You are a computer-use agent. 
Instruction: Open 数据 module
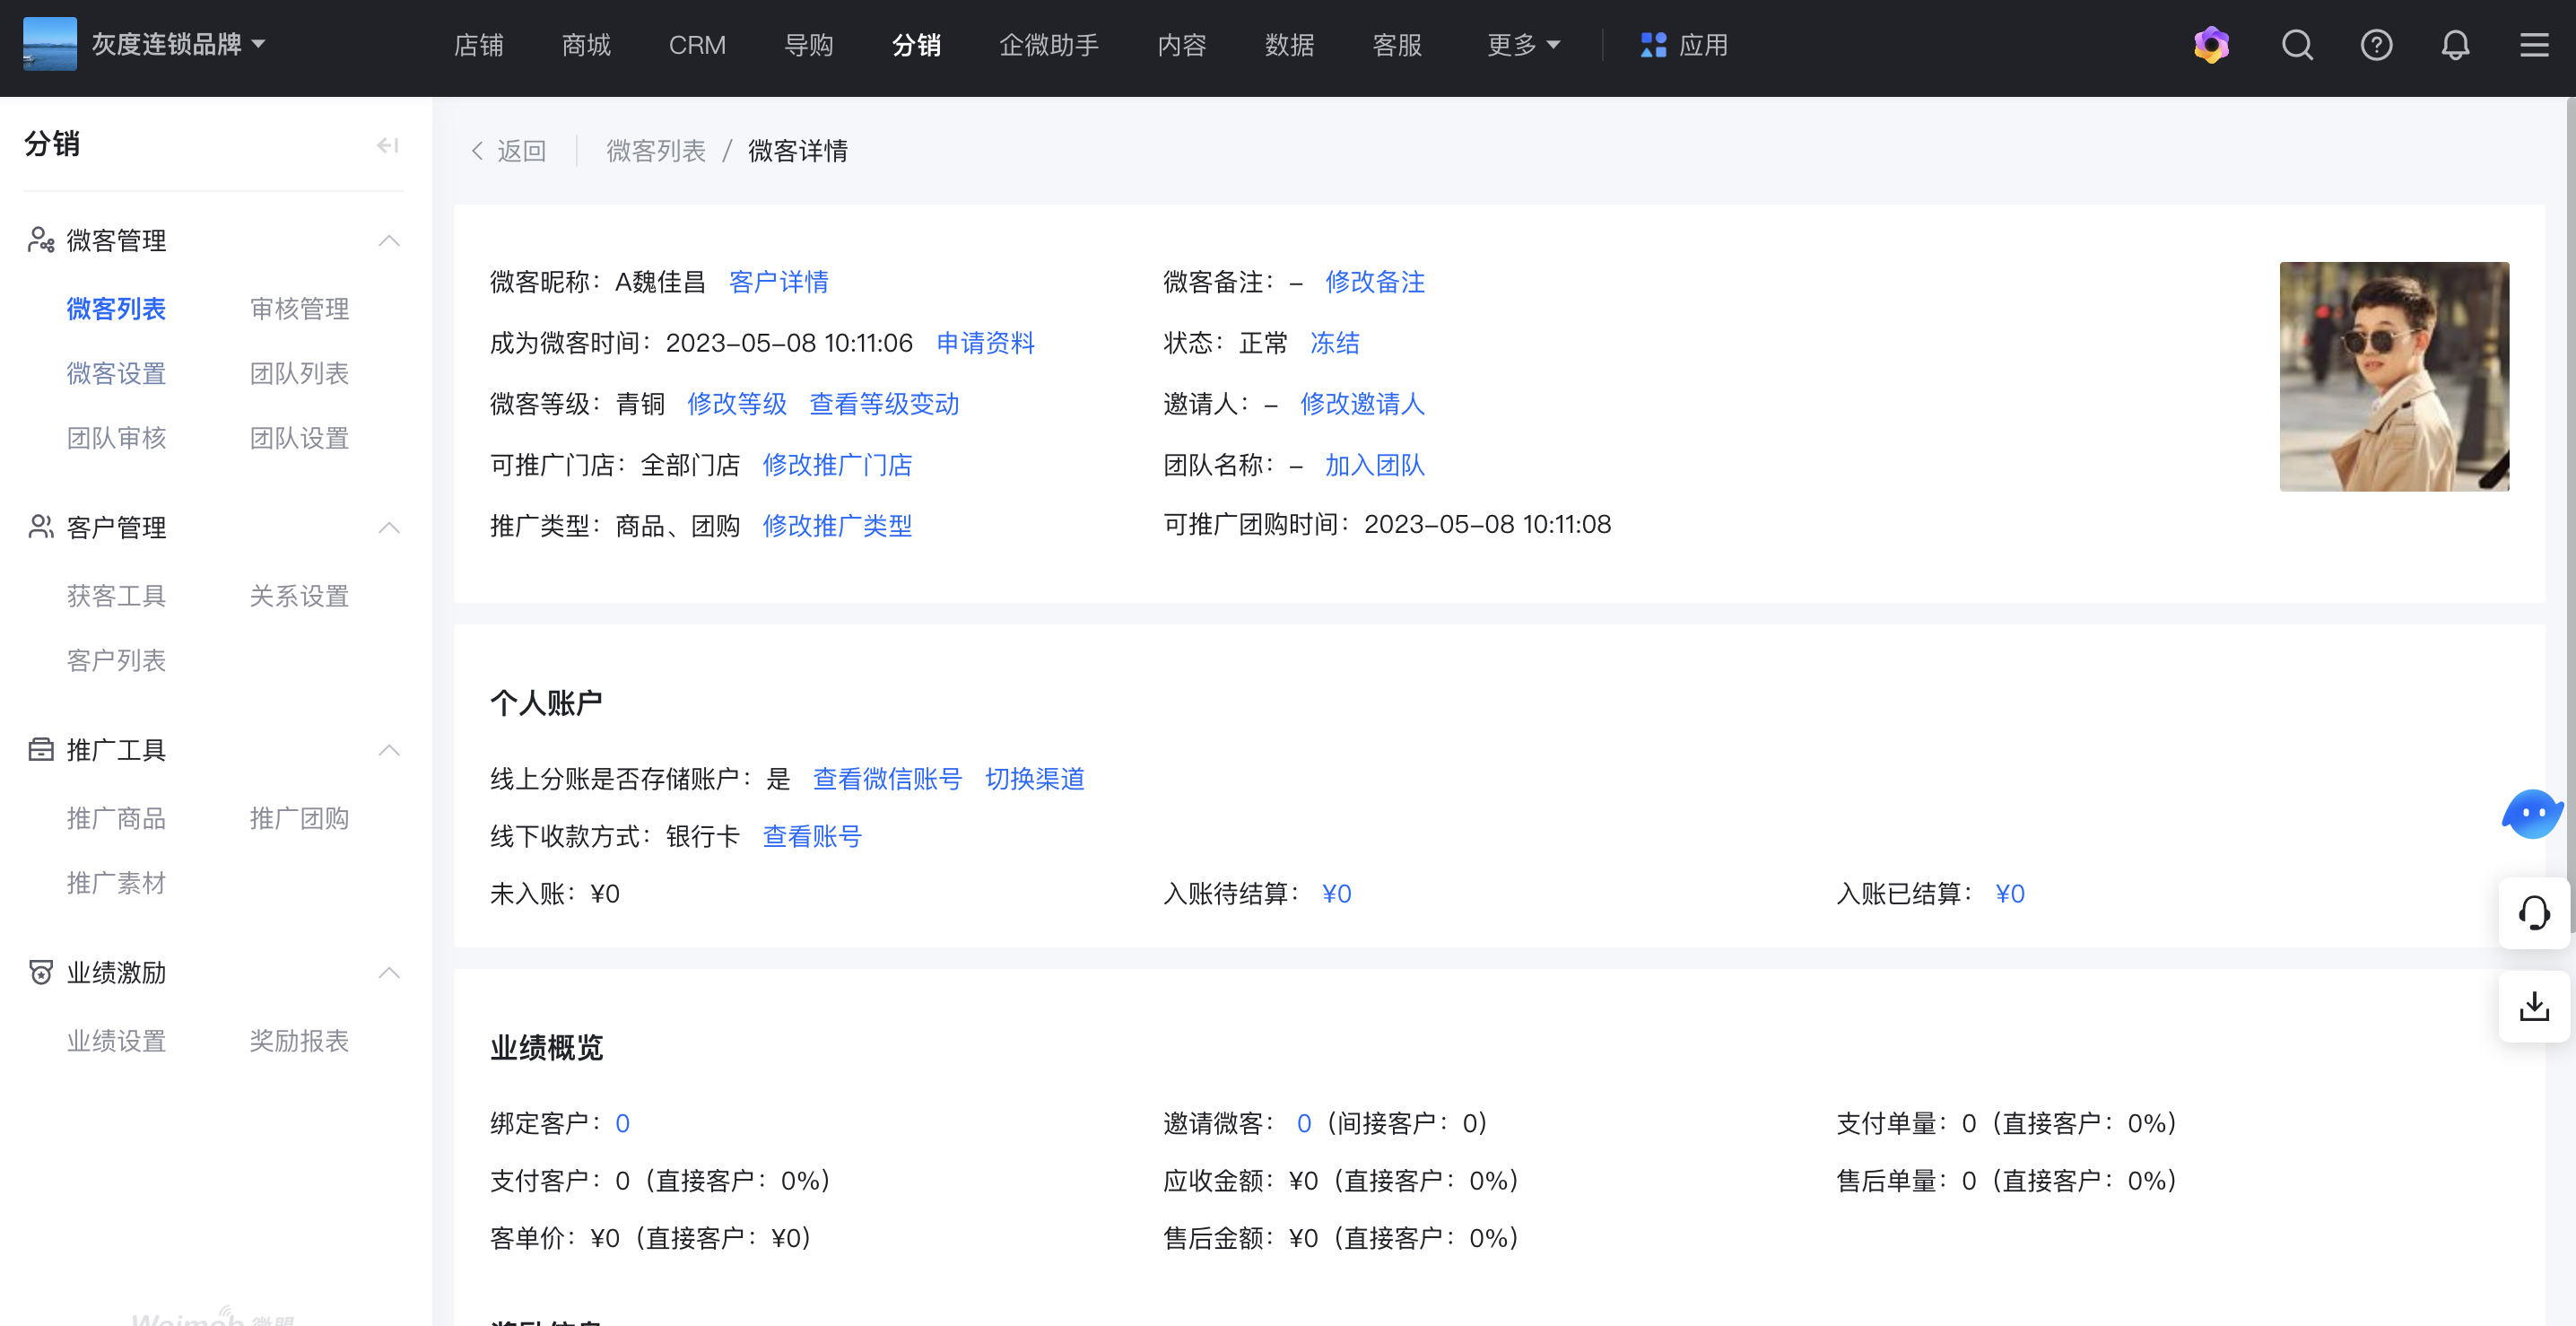pyautogui.click(x=1289, y=45)
